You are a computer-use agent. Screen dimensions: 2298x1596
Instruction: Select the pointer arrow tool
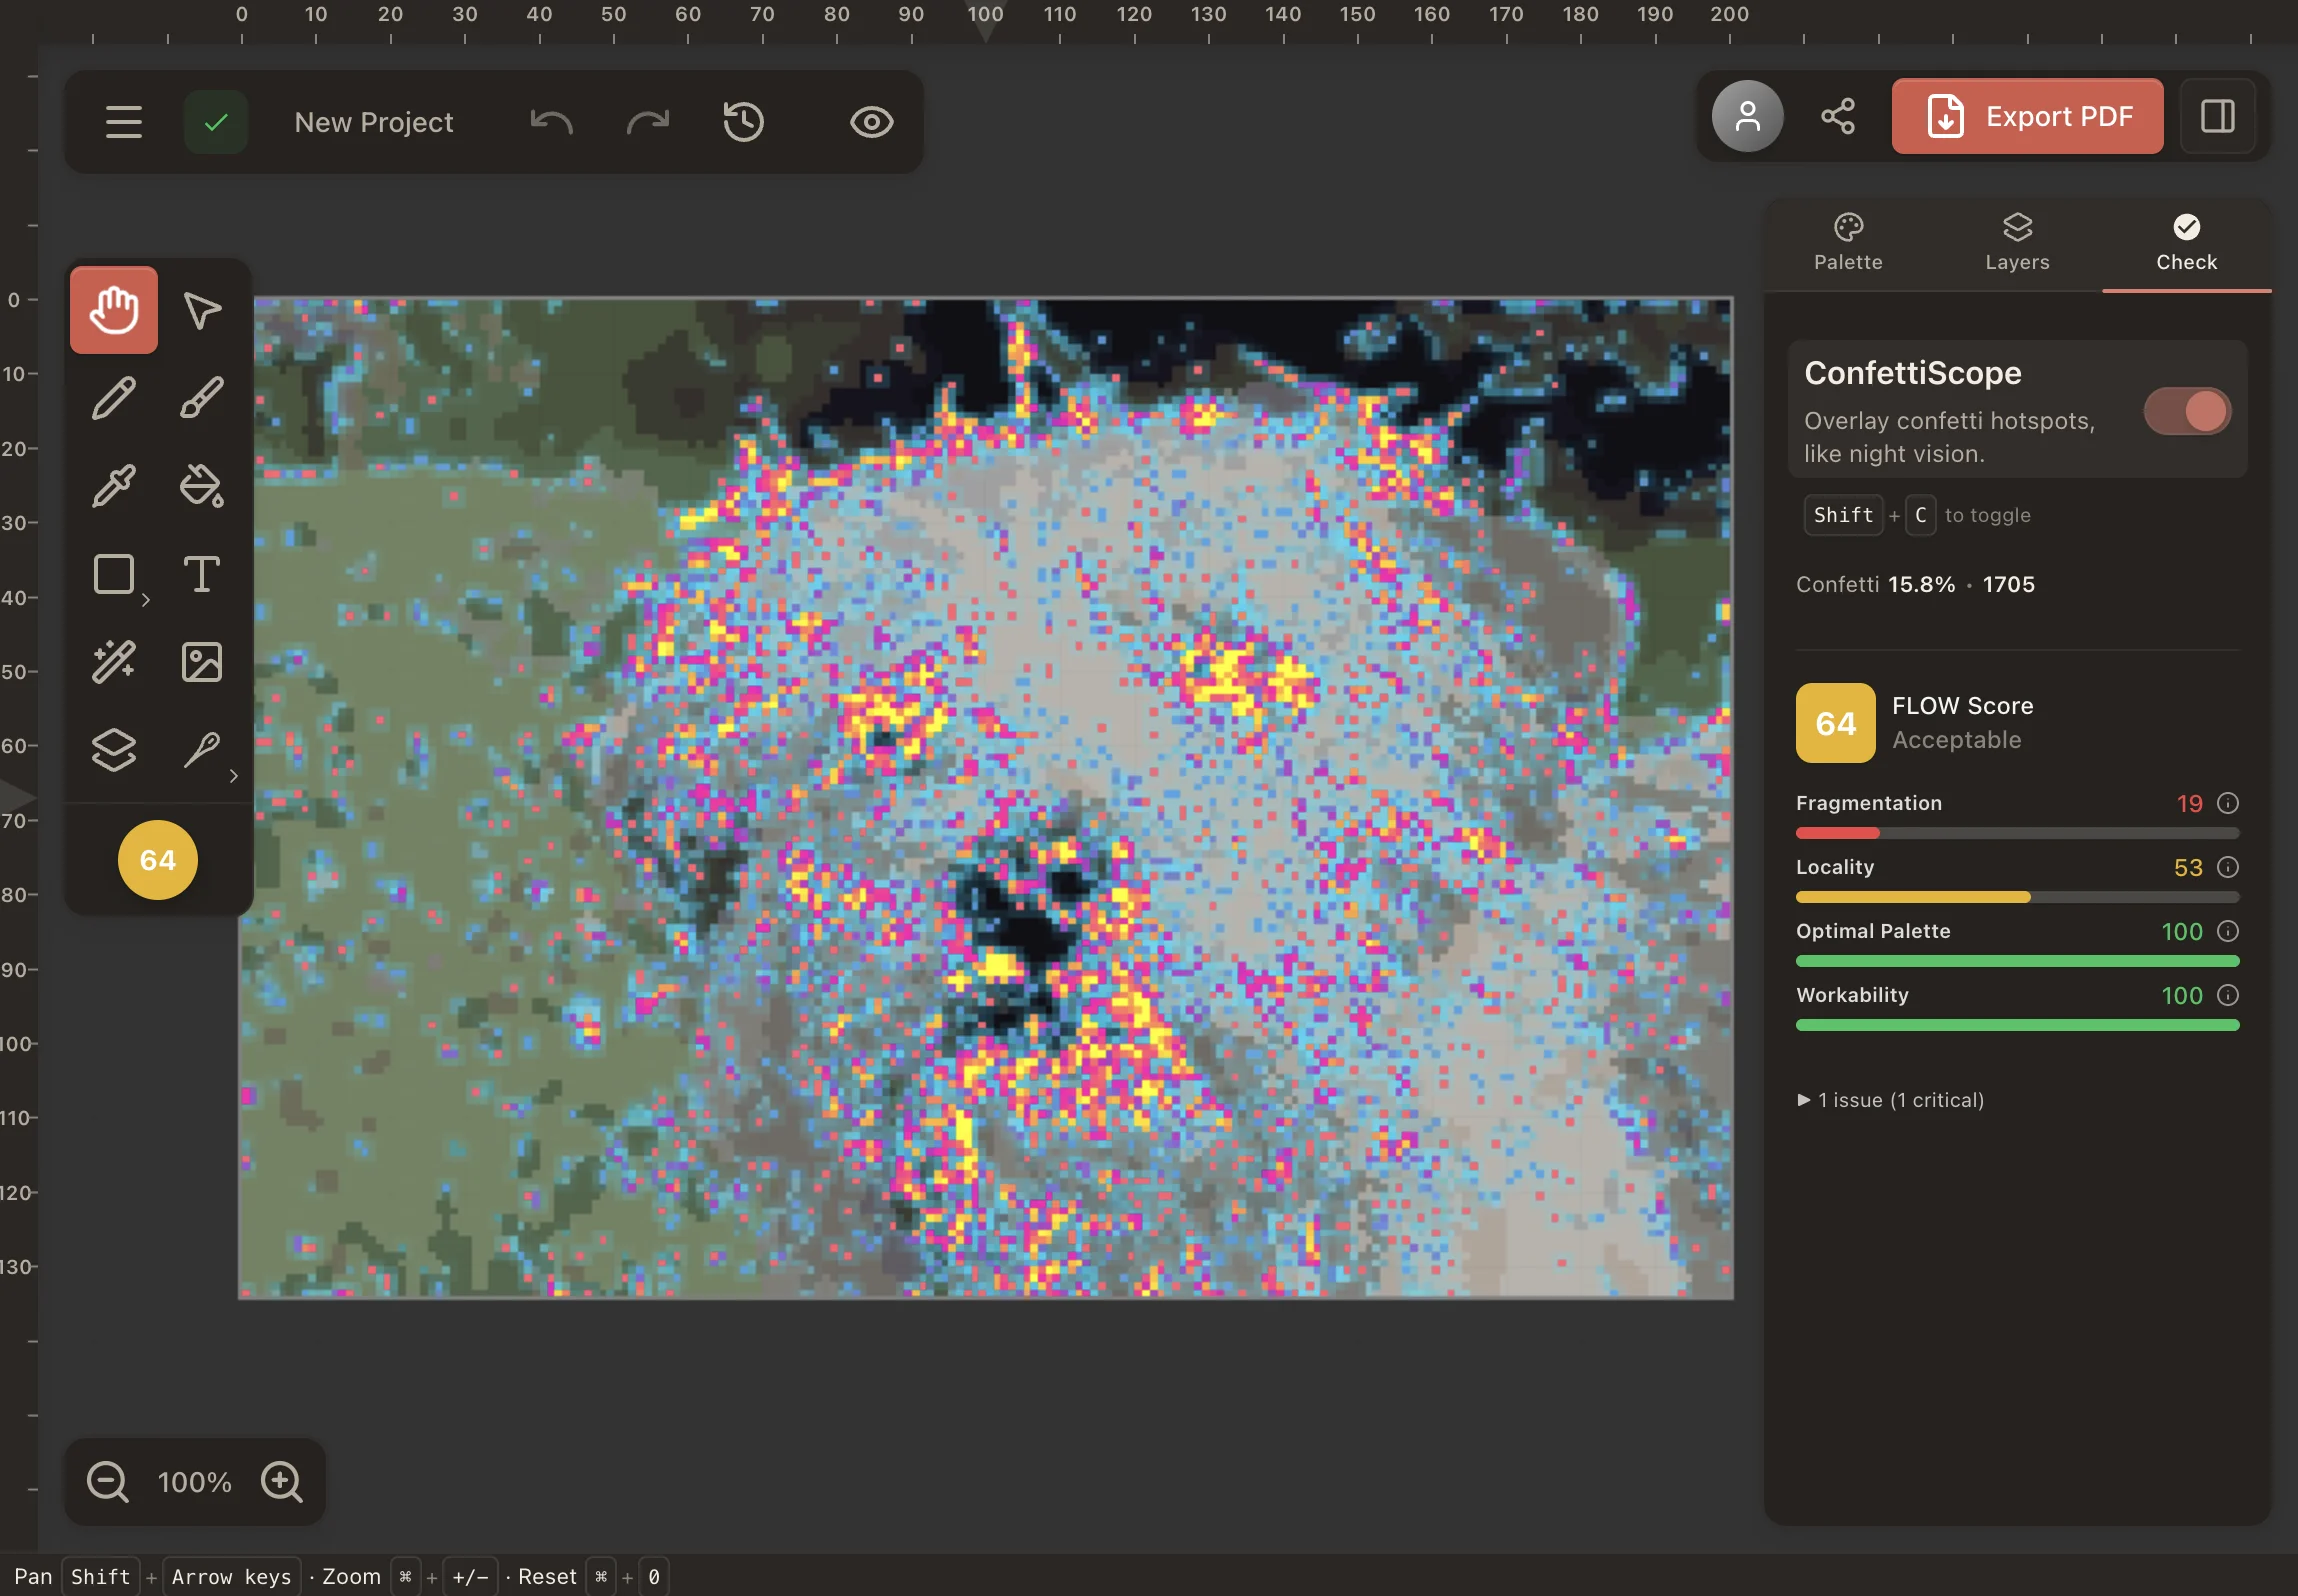point(202,310)
